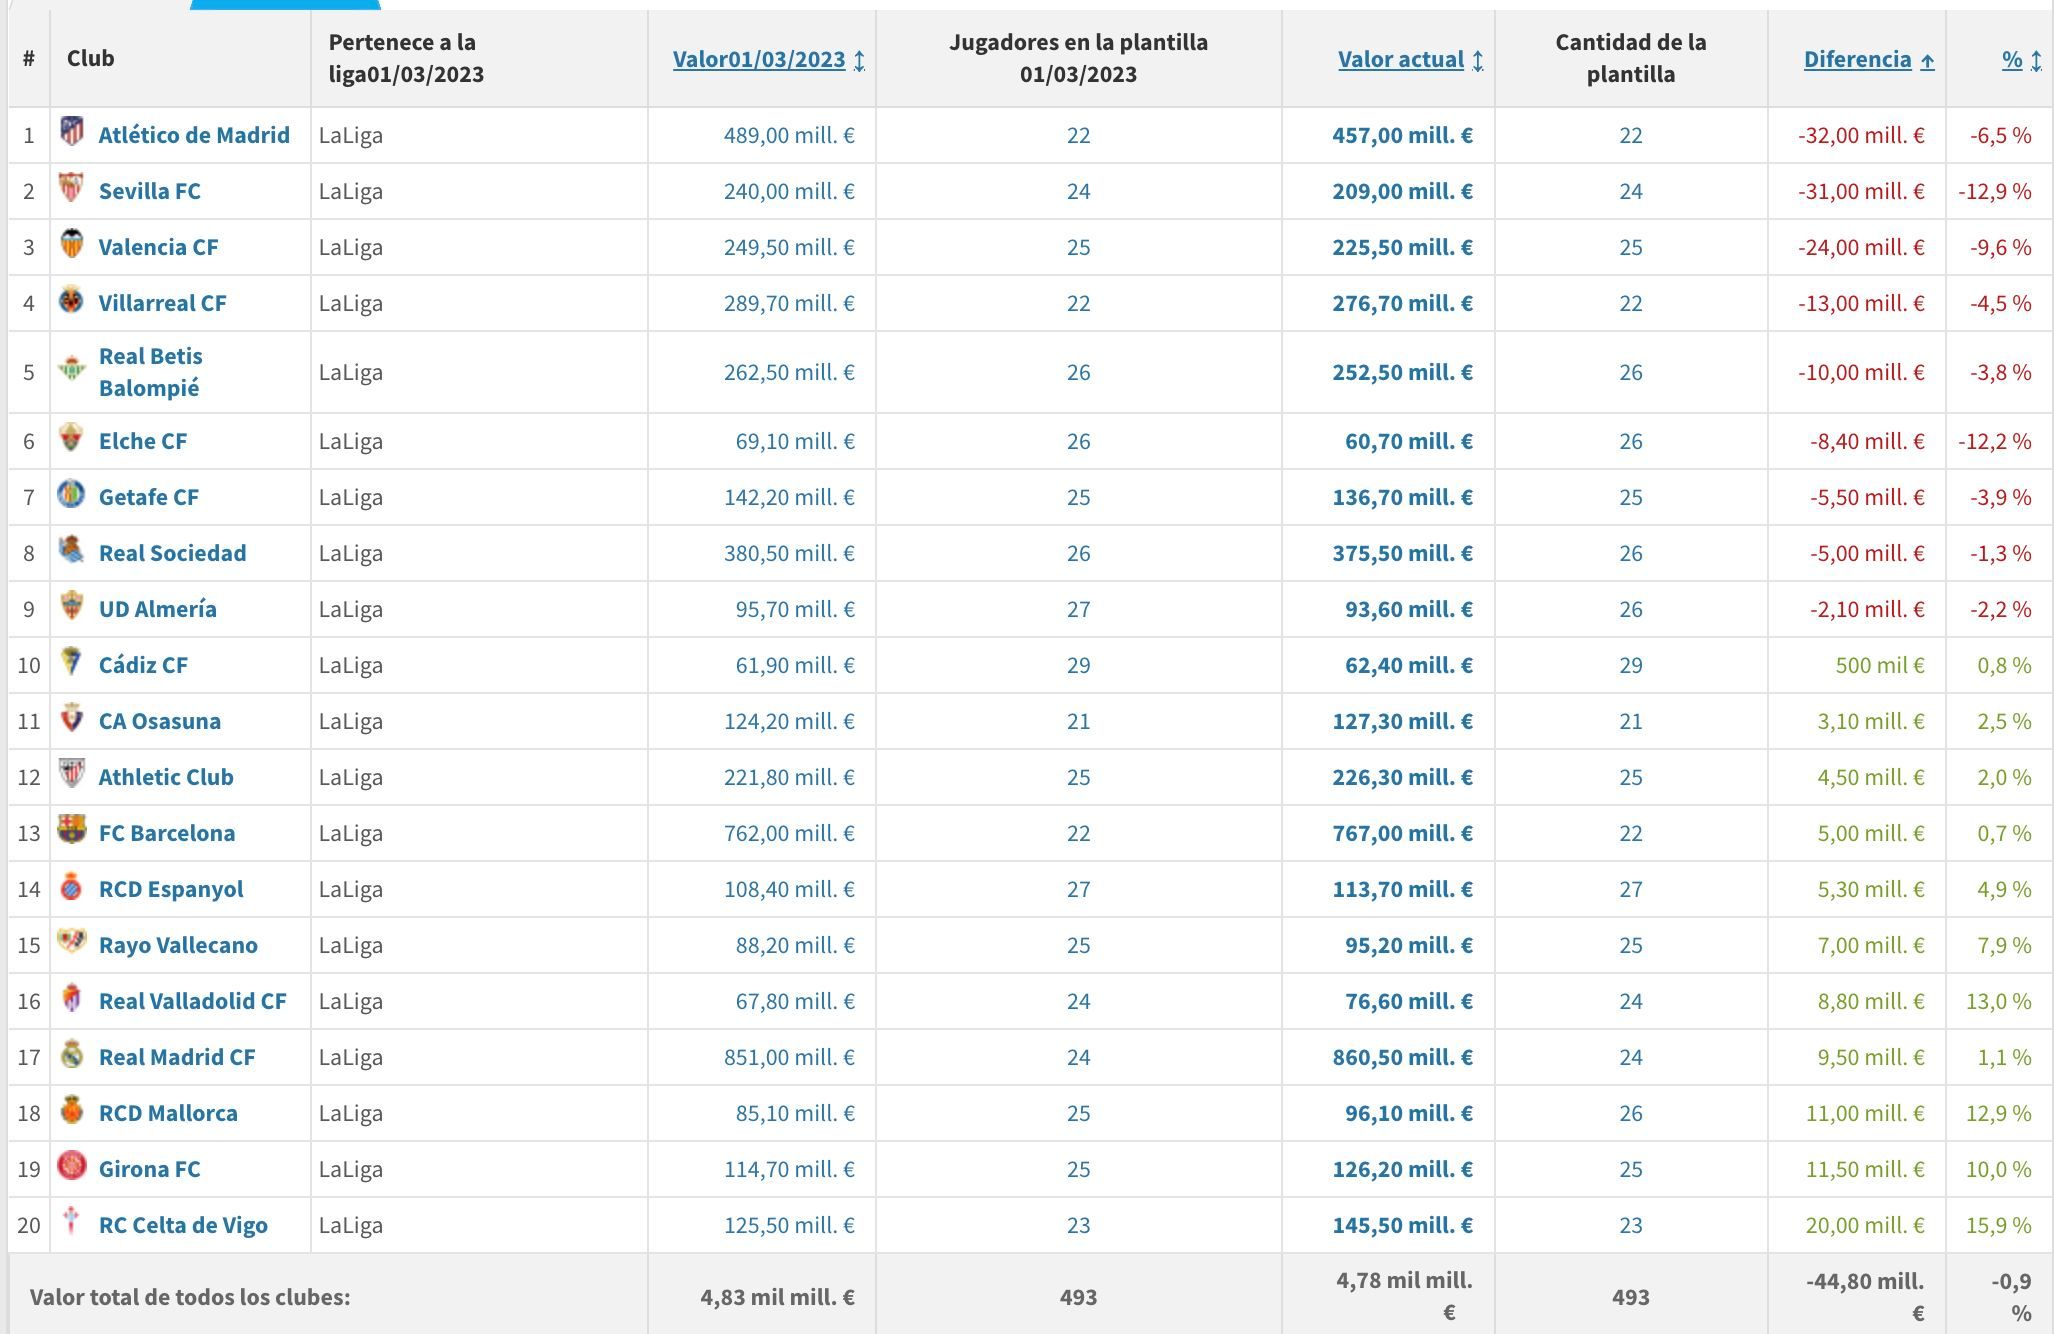Click the Real Betis crest icon
Screen dimensions: 2054x1334
pos(71,369)
